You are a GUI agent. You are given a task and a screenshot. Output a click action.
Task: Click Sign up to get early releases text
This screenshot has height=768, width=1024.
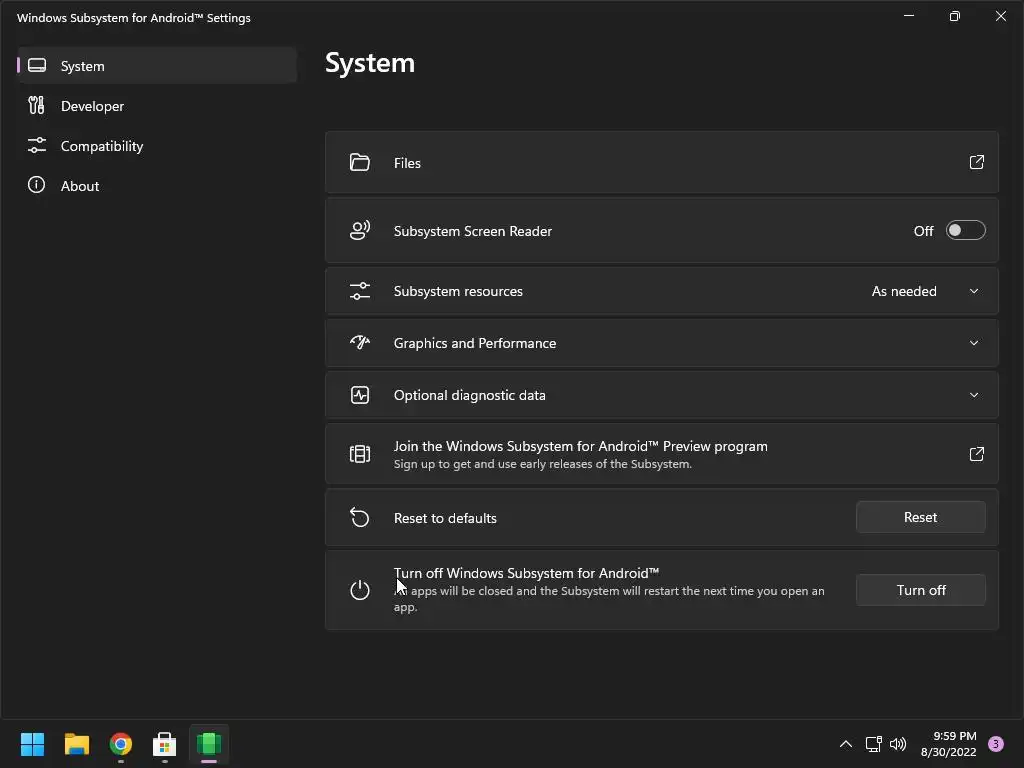tap(543, 464)
